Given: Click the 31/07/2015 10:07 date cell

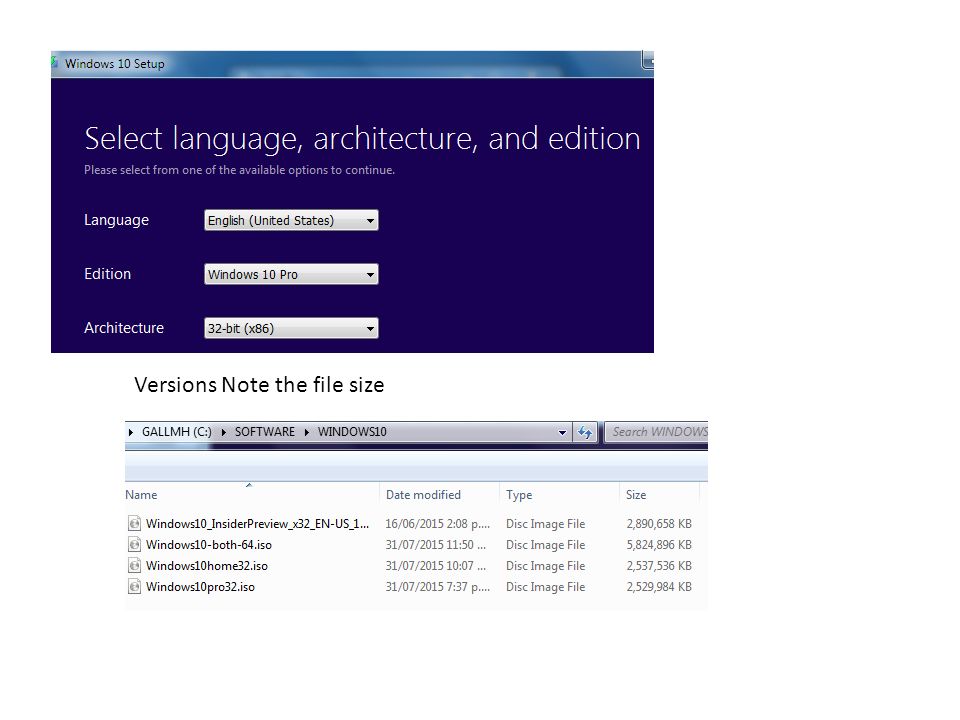Looking at the screenshot, I should point(435,566).
